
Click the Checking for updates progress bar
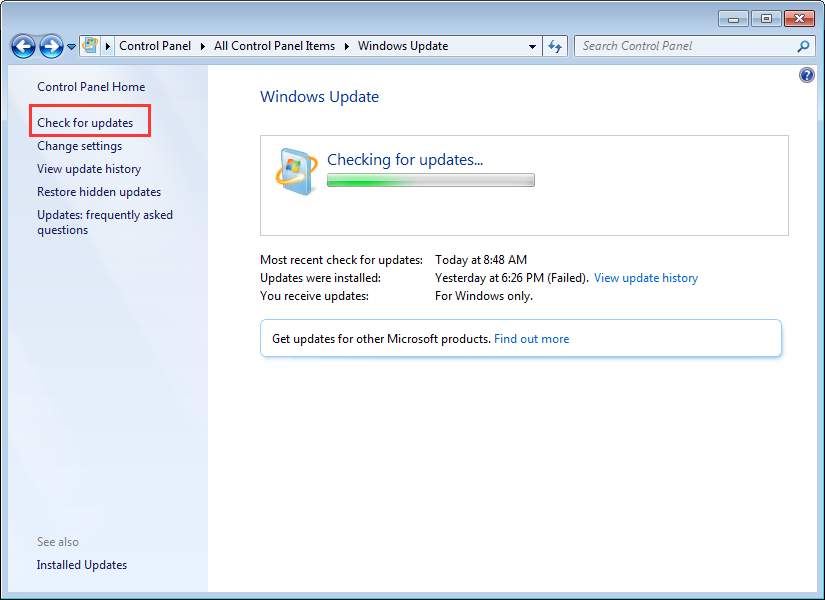coord(430,180)
